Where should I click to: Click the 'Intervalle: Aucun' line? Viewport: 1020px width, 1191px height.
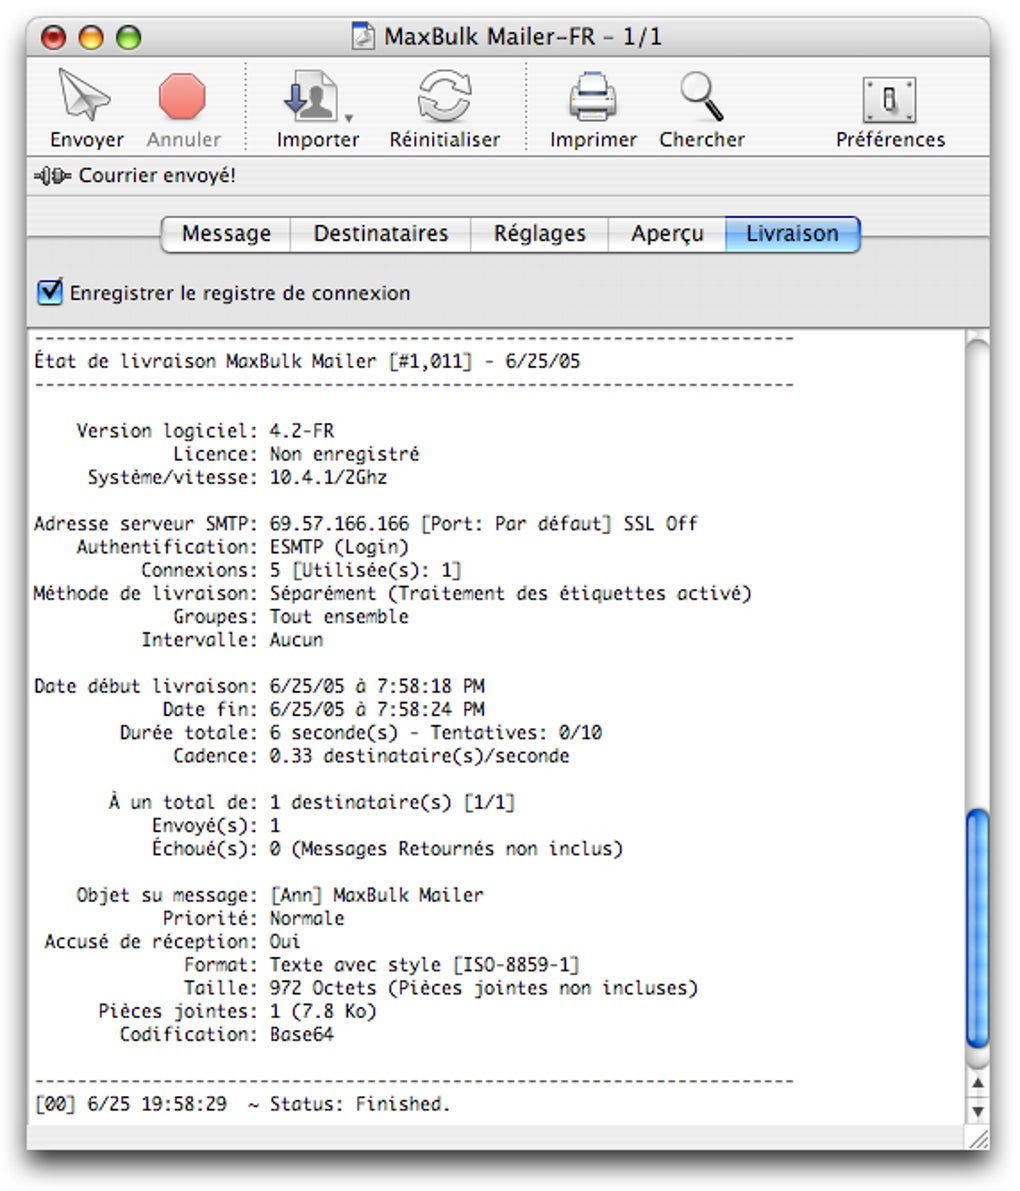click(232, 640)
